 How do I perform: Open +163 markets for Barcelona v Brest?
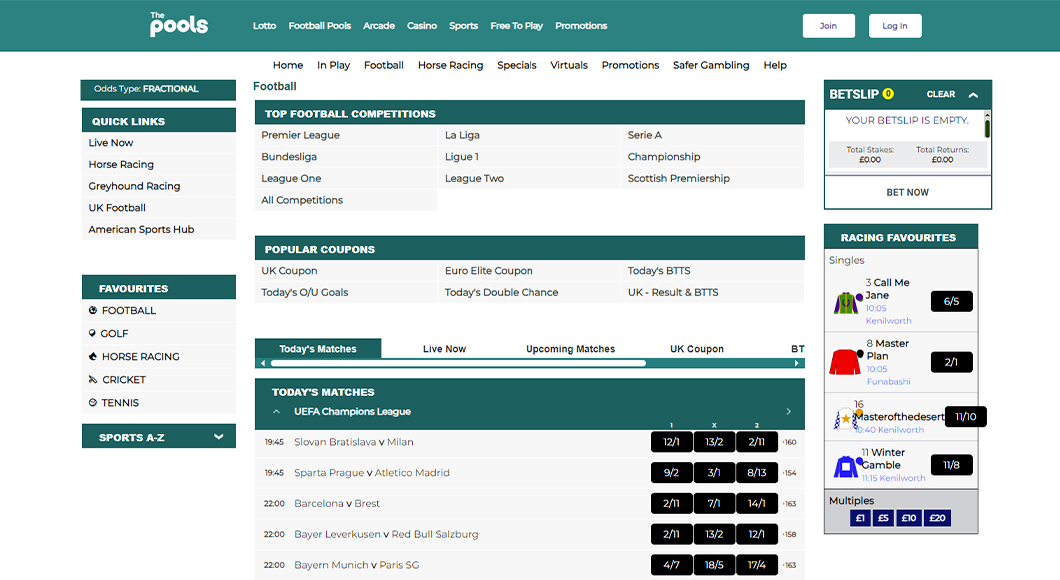pos(790,504)
